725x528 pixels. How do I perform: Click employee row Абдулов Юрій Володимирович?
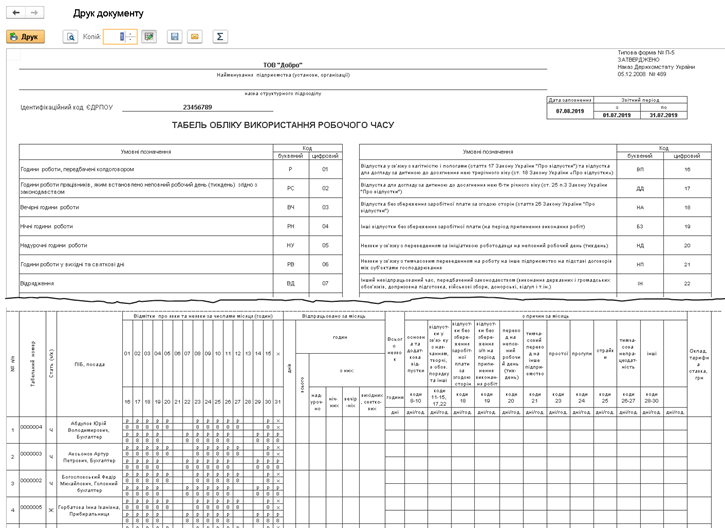point(86,429)
